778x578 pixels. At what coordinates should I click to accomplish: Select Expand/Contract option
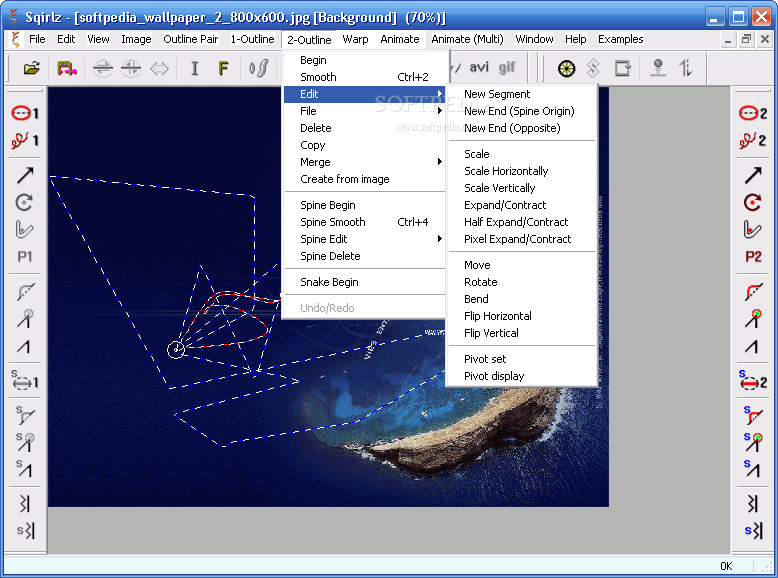coord(521,205)
